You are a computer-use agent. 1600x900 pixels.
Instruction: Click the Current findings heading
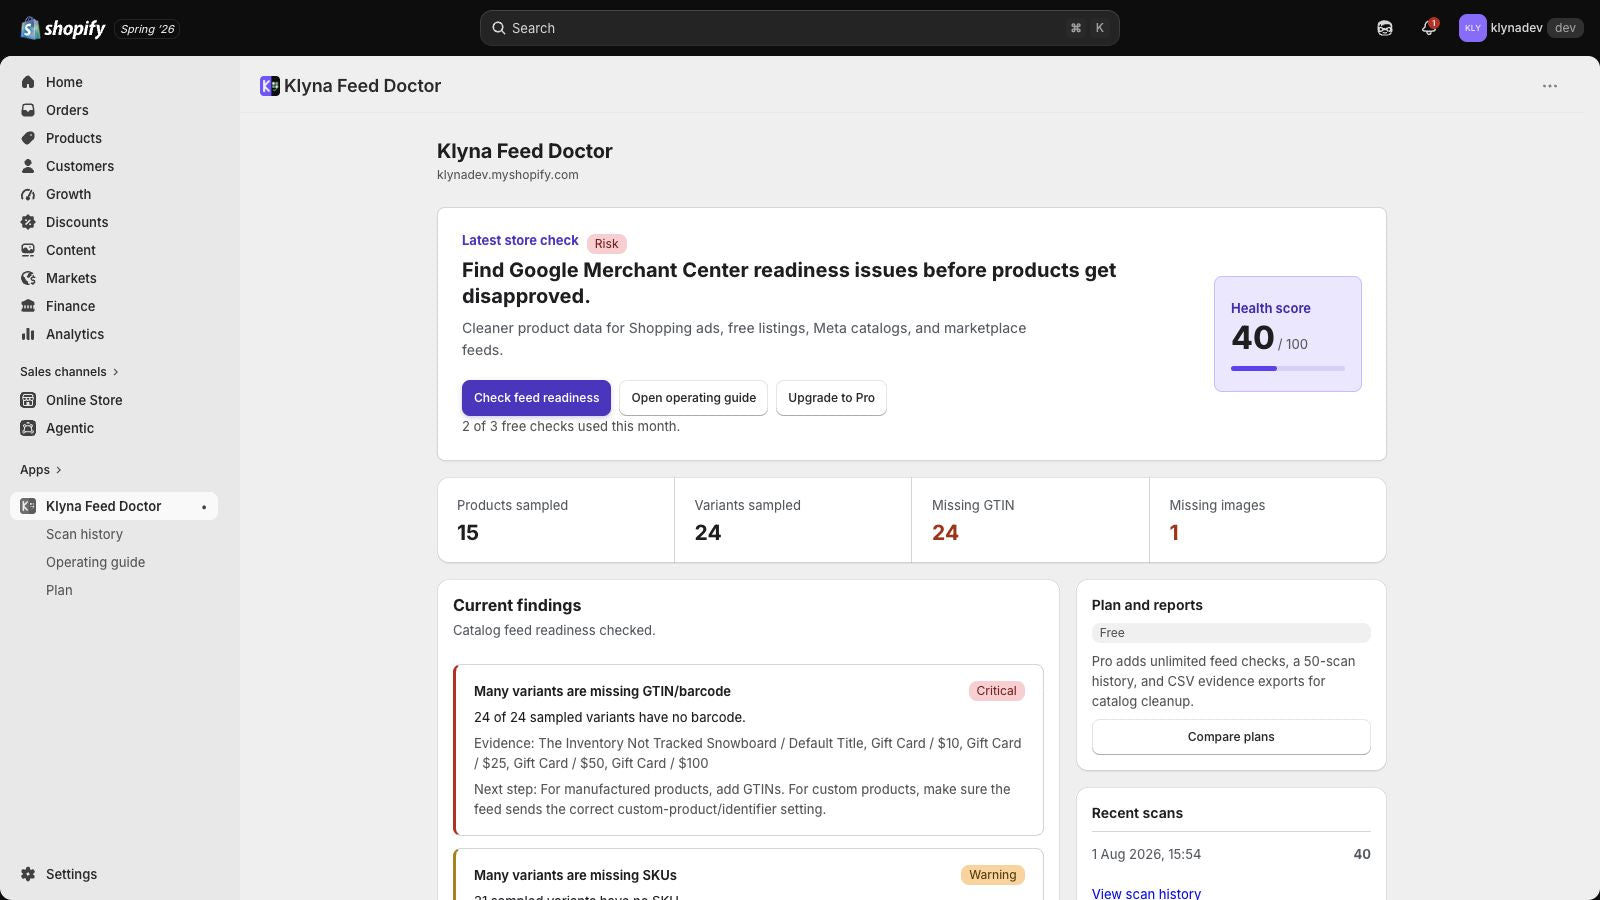[517, 605]
